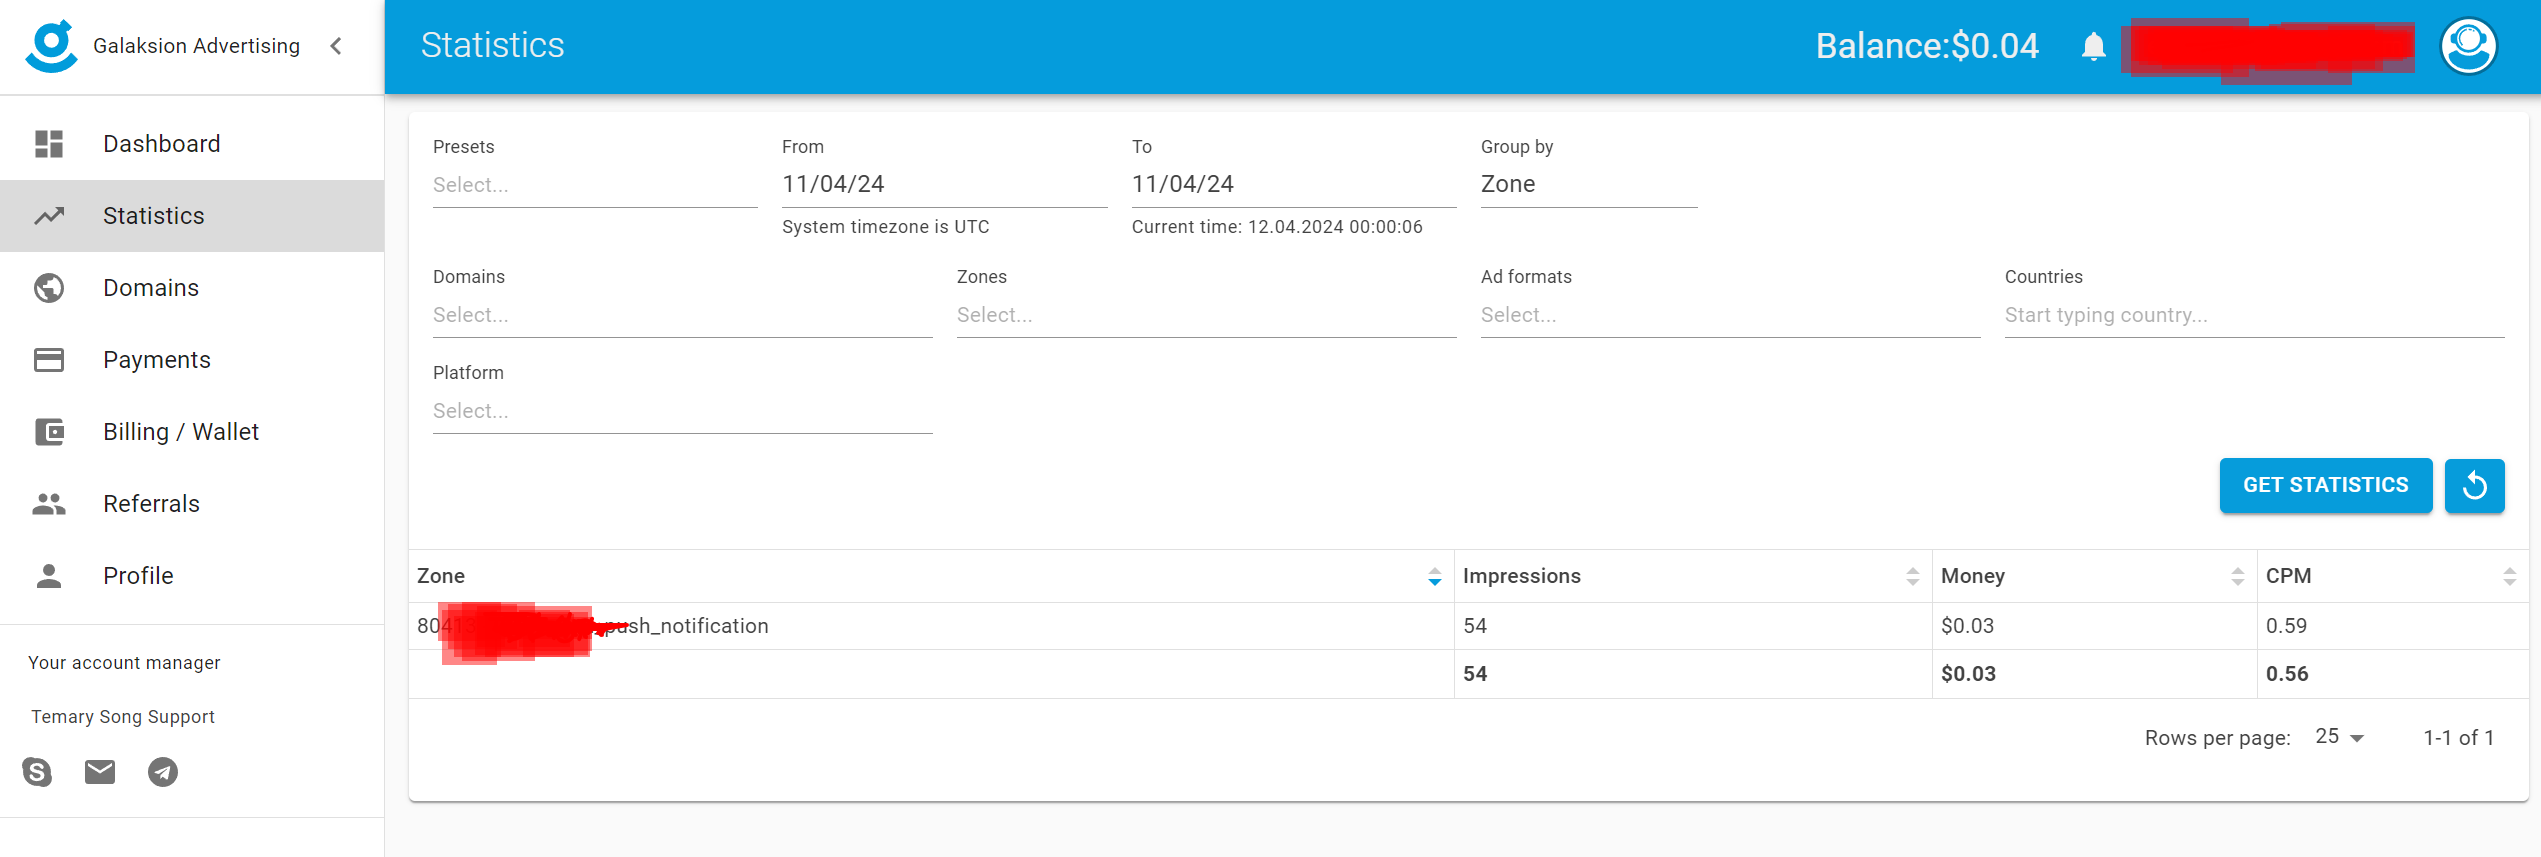Click the Billing wallet icon
This screenshot has width=2541, height=857.
(49, 432)
